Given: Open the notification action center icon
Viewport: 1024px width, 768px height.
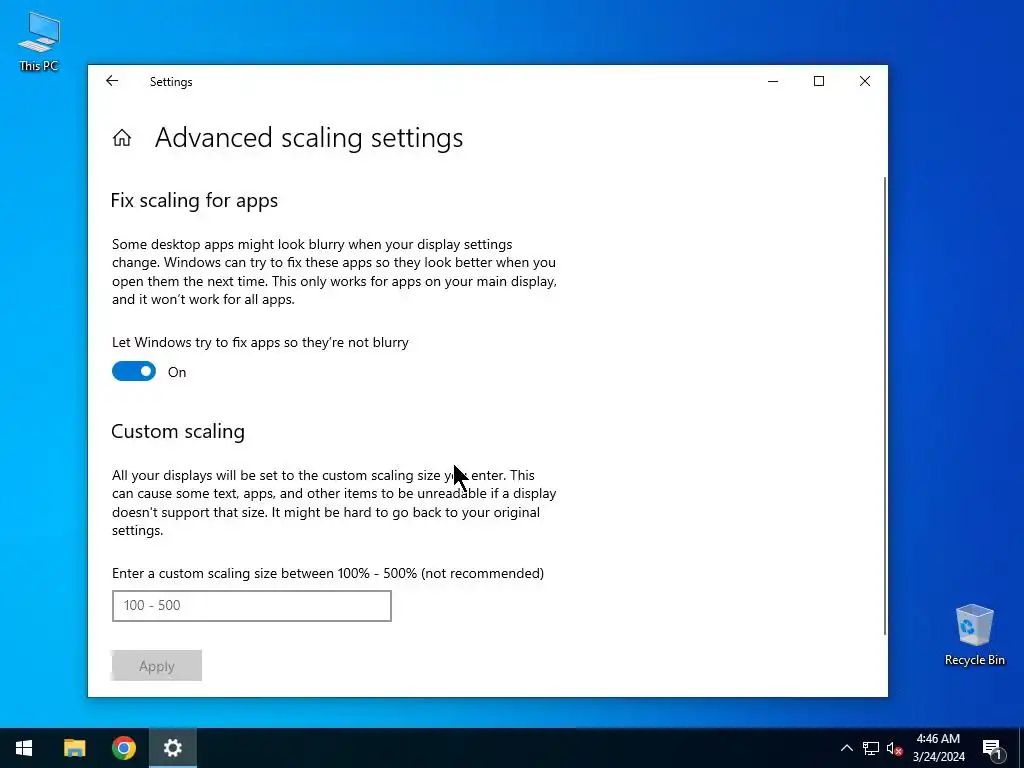Looking at the screenshot, I should (992, 749).
